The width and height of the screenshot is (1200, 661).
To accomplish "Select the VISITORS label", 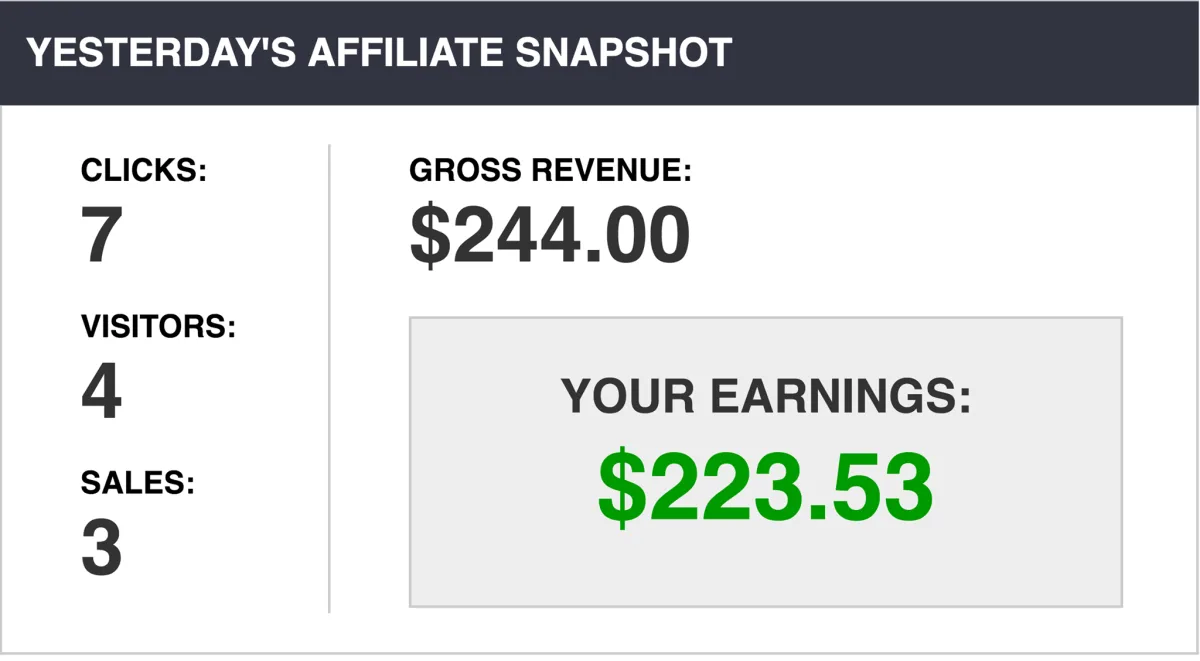I will coord(158,327).
